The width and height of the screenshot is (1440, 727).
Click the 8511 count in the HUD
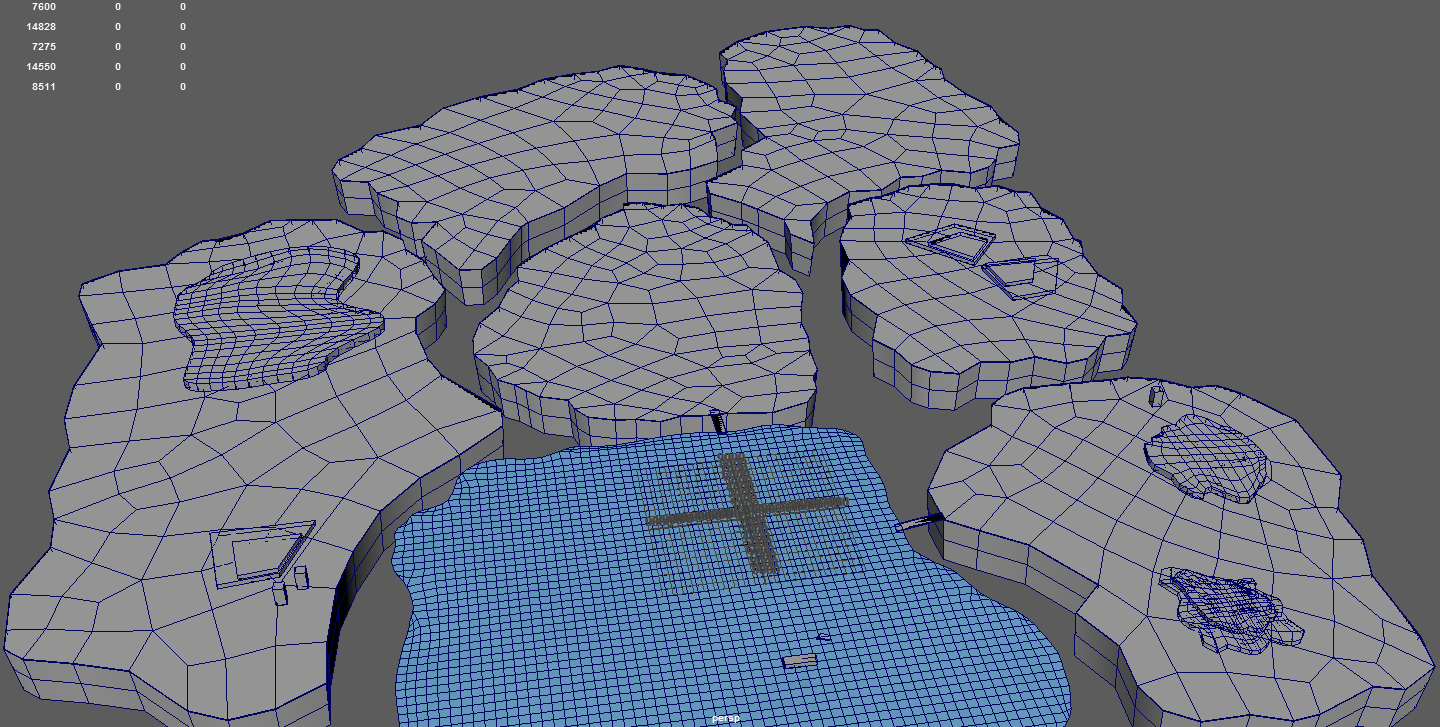click(44, 87)
